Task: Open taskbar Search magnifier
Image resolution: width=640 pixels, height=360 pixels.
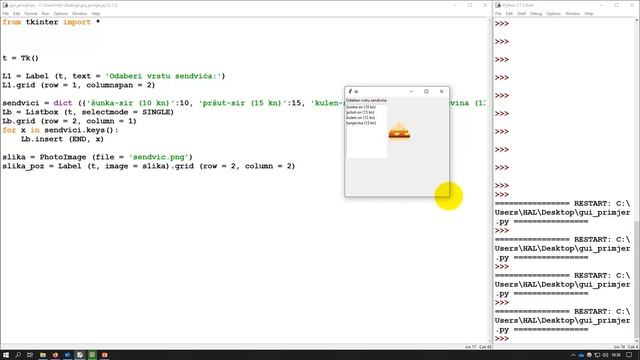Action: (x=18, y=355)
